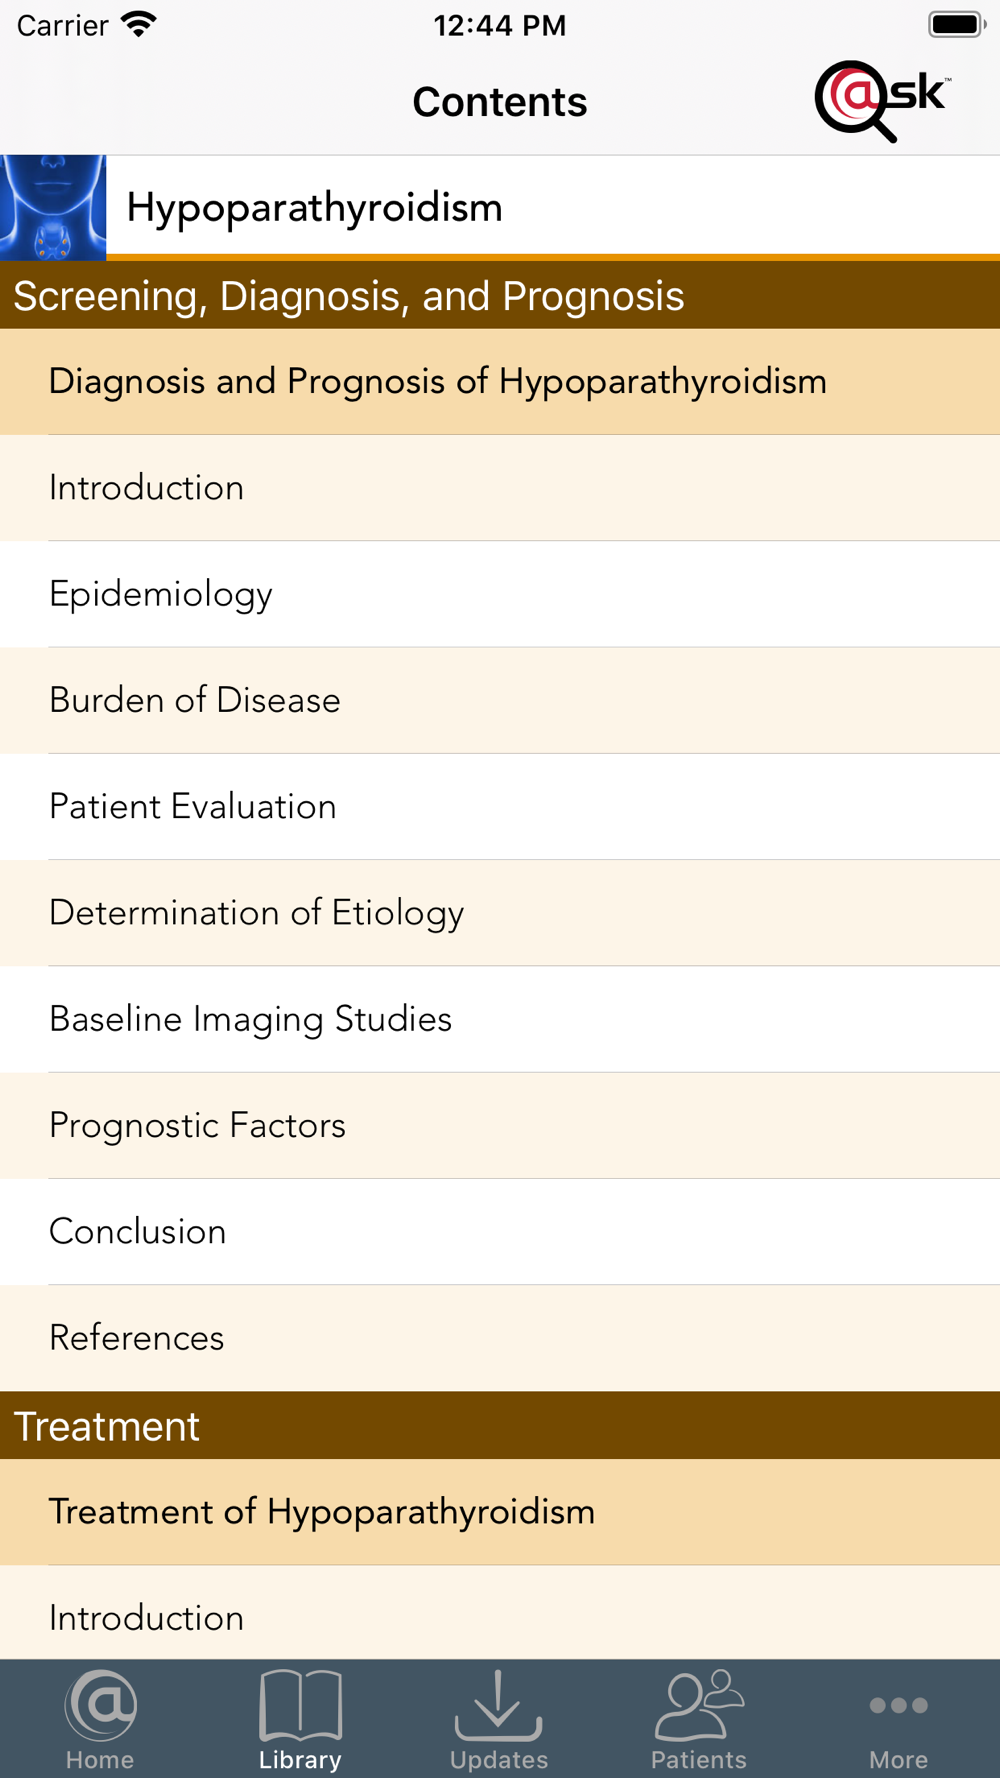Open the More dots icon
Viewport: 1000px width, 1778px height.
[x=898, y=1705]
